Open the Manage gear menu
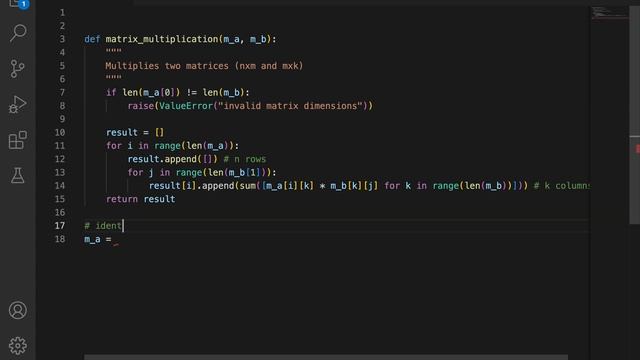This screenshot has height=360, width=640. pos(18,346)
